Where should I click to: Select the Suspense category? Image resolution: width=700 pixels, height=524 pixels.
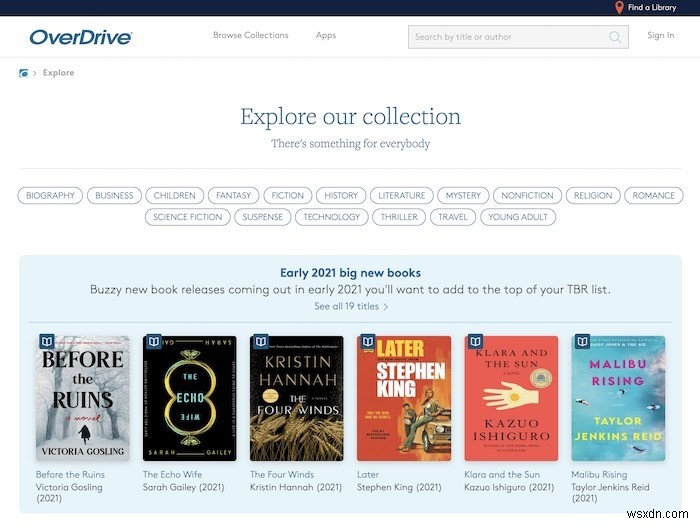tap(262, 217)
